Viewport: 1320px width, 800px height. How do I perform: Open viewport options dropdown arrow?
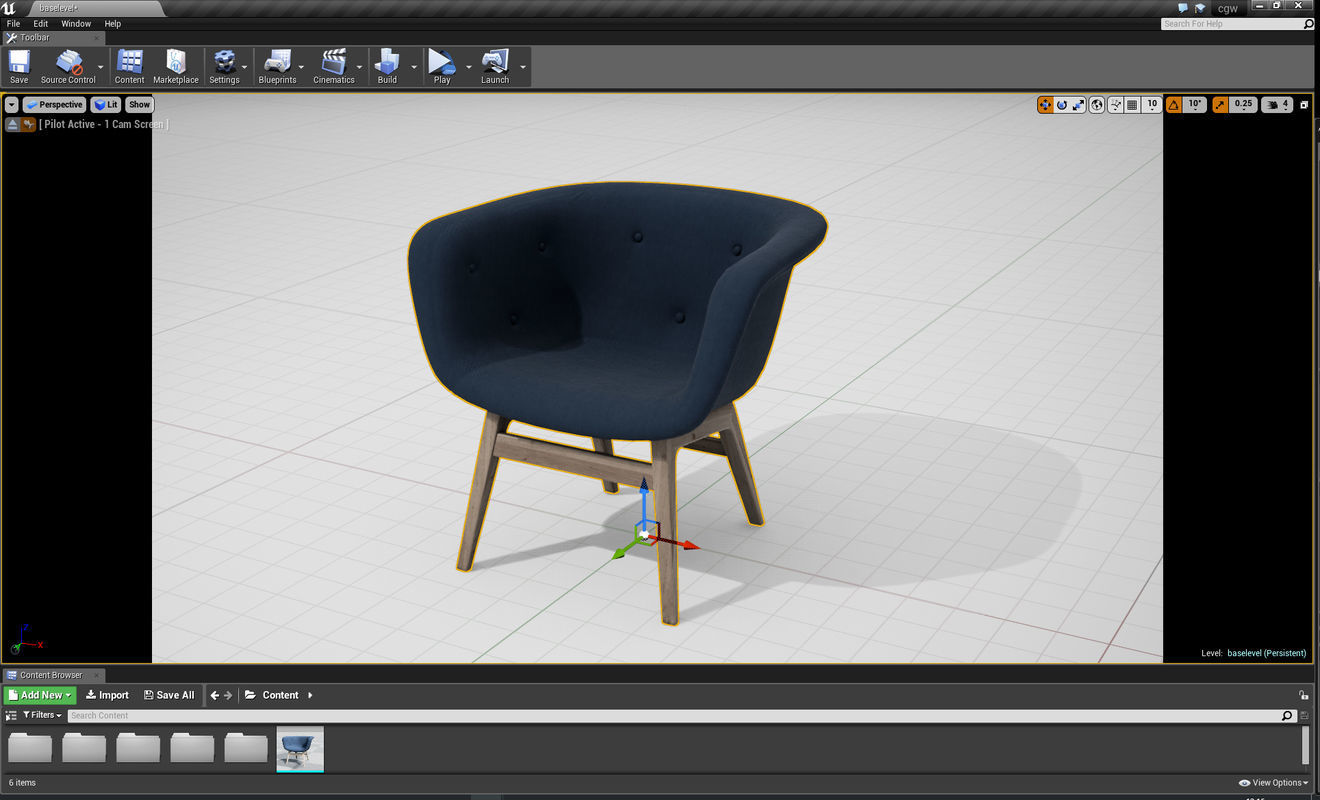tap(12, 104)
